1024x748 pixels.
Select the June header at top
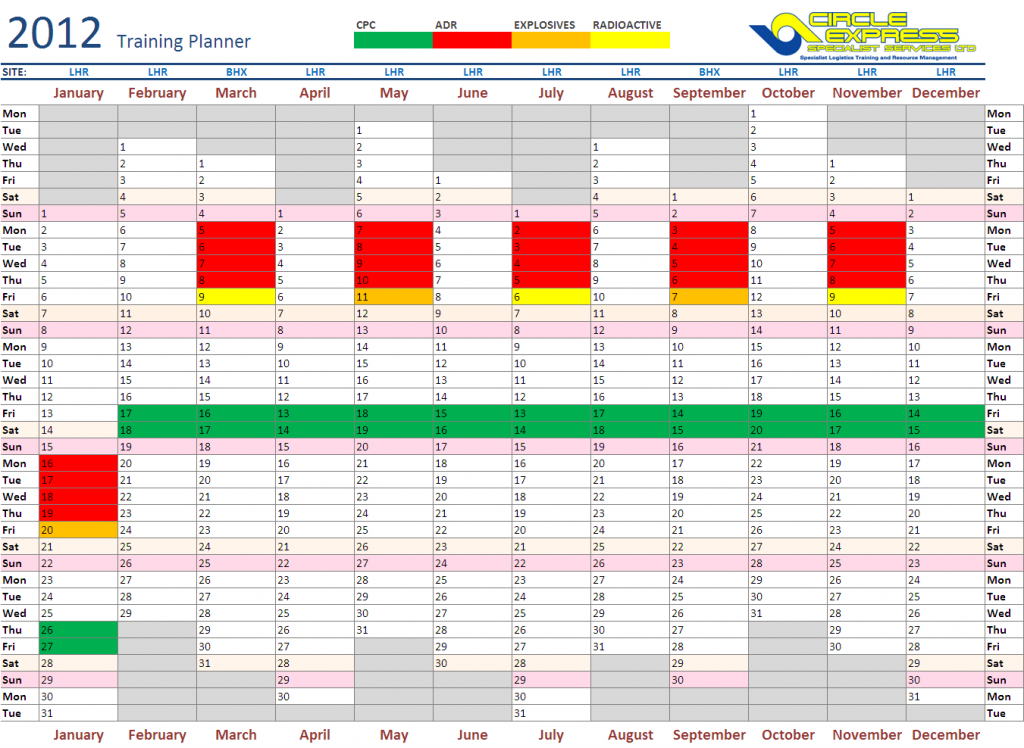click(x=472, y=93)
